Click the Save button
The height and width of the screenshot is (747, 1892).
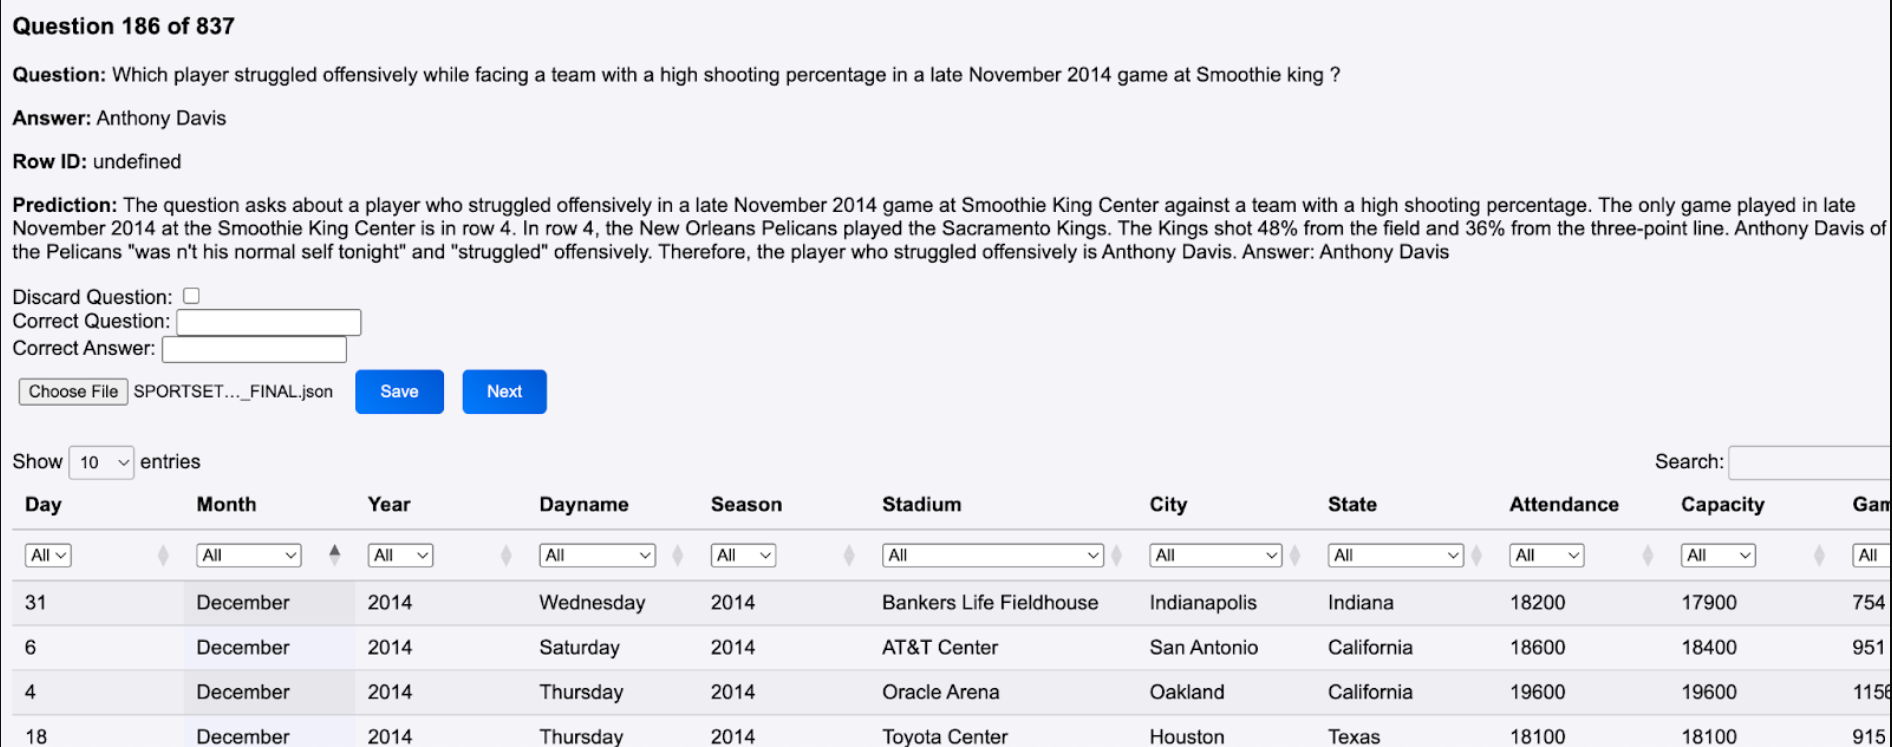point(399,391)
